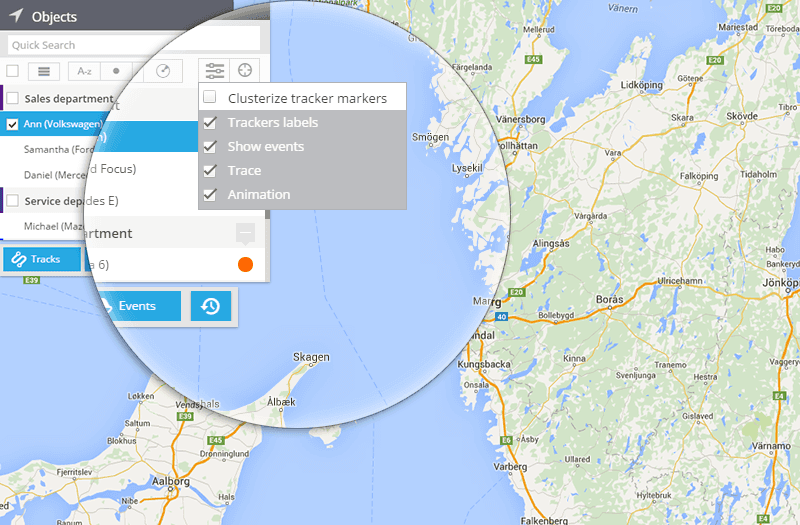Click the Skagen label on map
The width and height of the screenshot is (800, 525).
tap(311, 357)
